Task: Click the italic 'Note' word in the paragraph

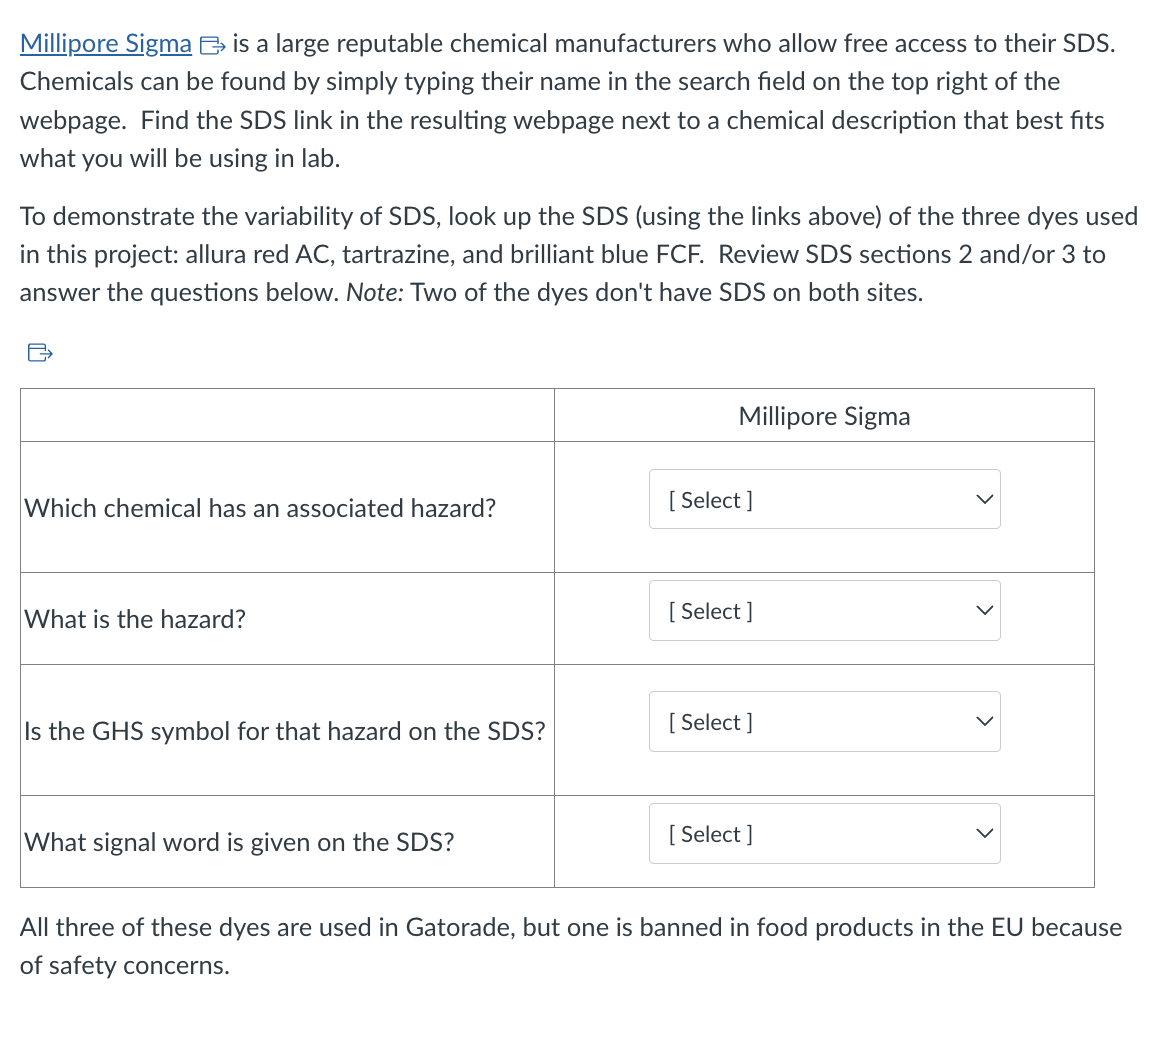Action: pyautogui.click(x=372, y=293)
